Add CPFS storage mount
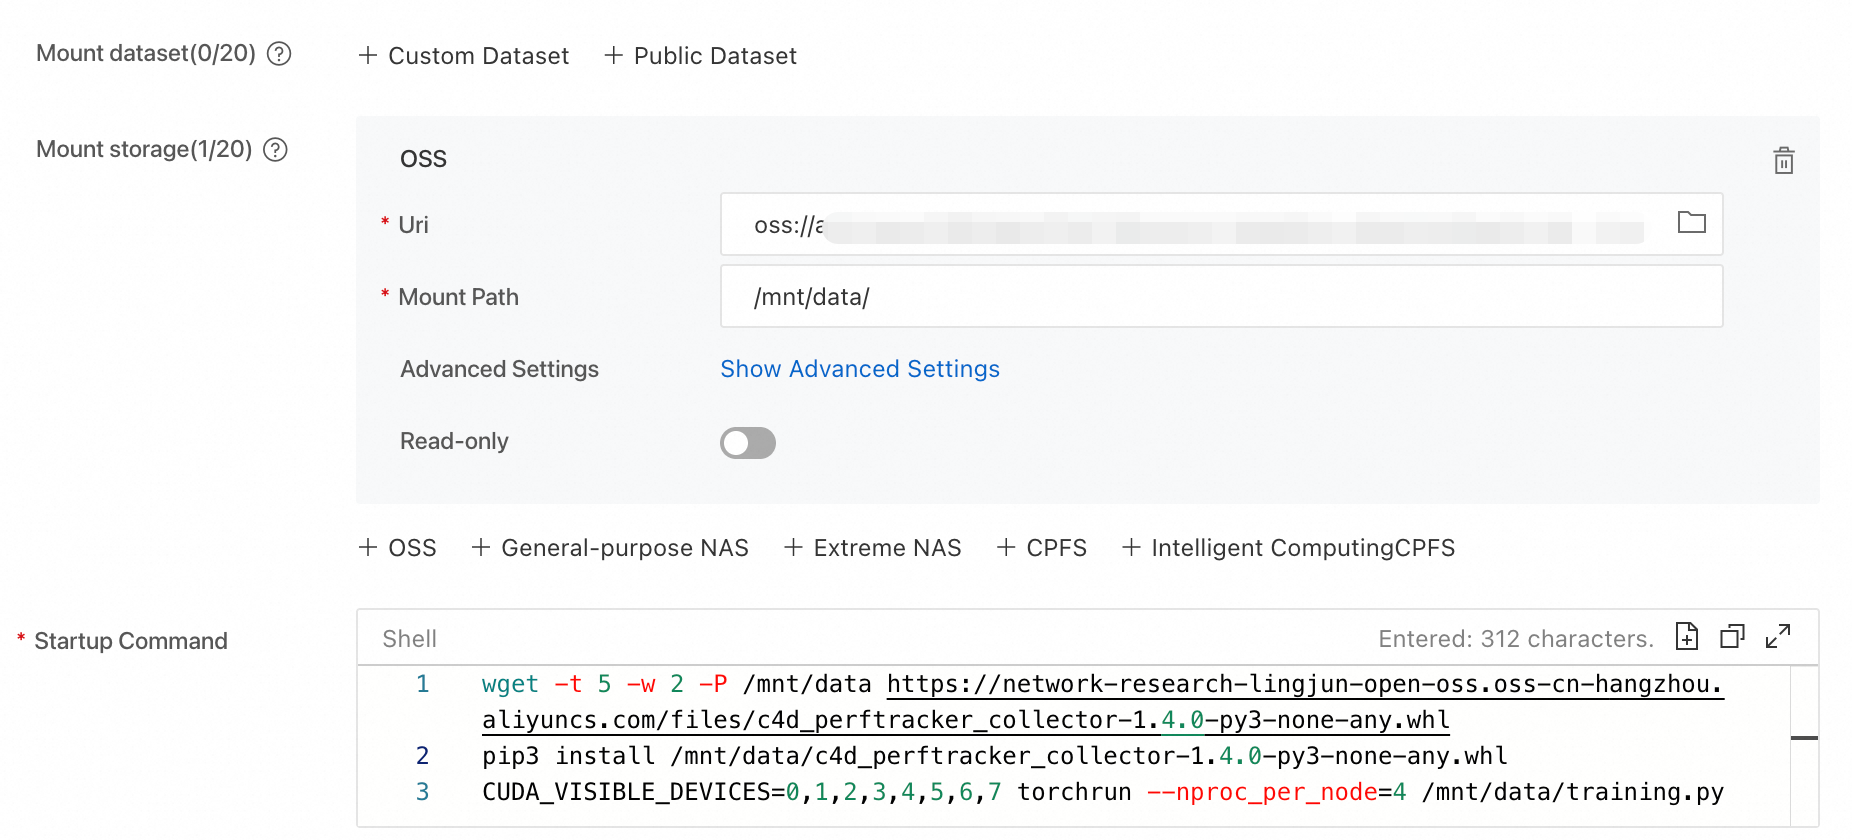The height and width of the screenshot is (840, 1852). [1042, 548]
